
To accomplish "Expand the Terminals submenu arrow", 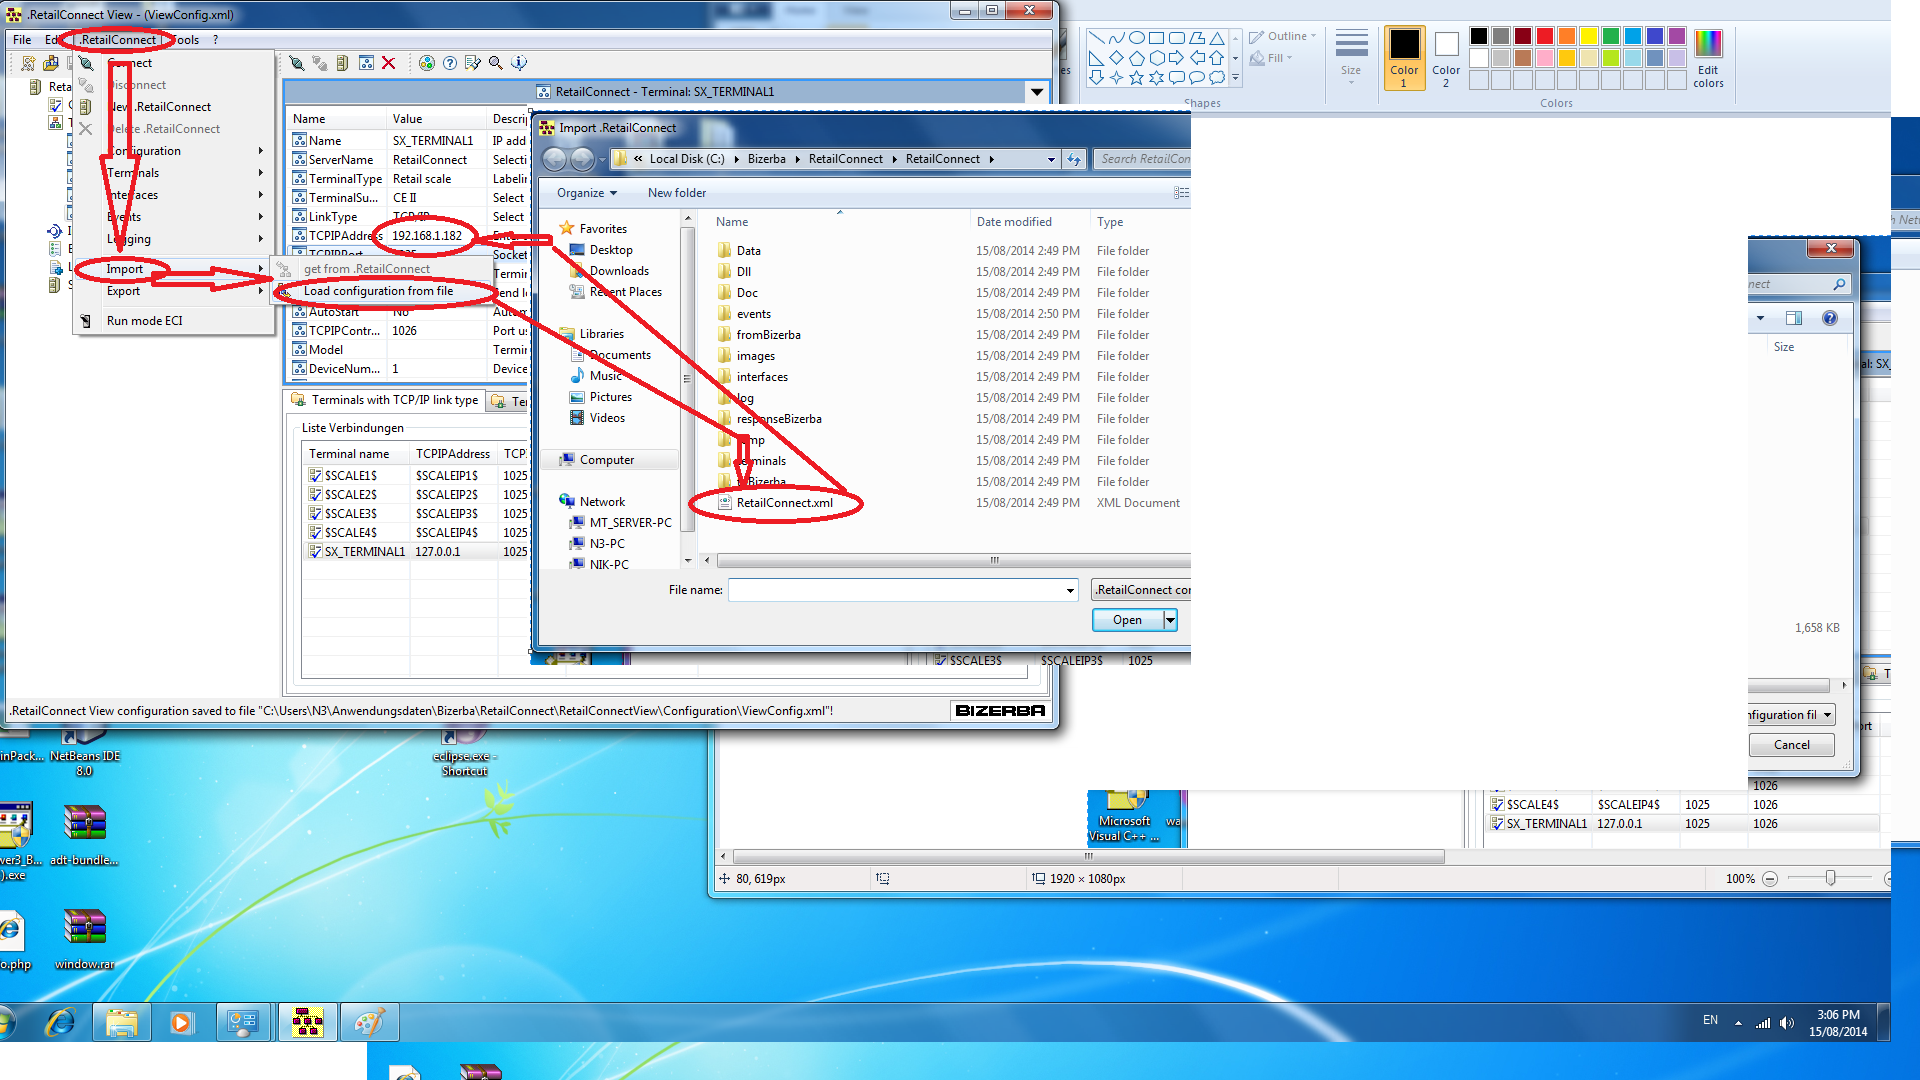I will point(261,173).
